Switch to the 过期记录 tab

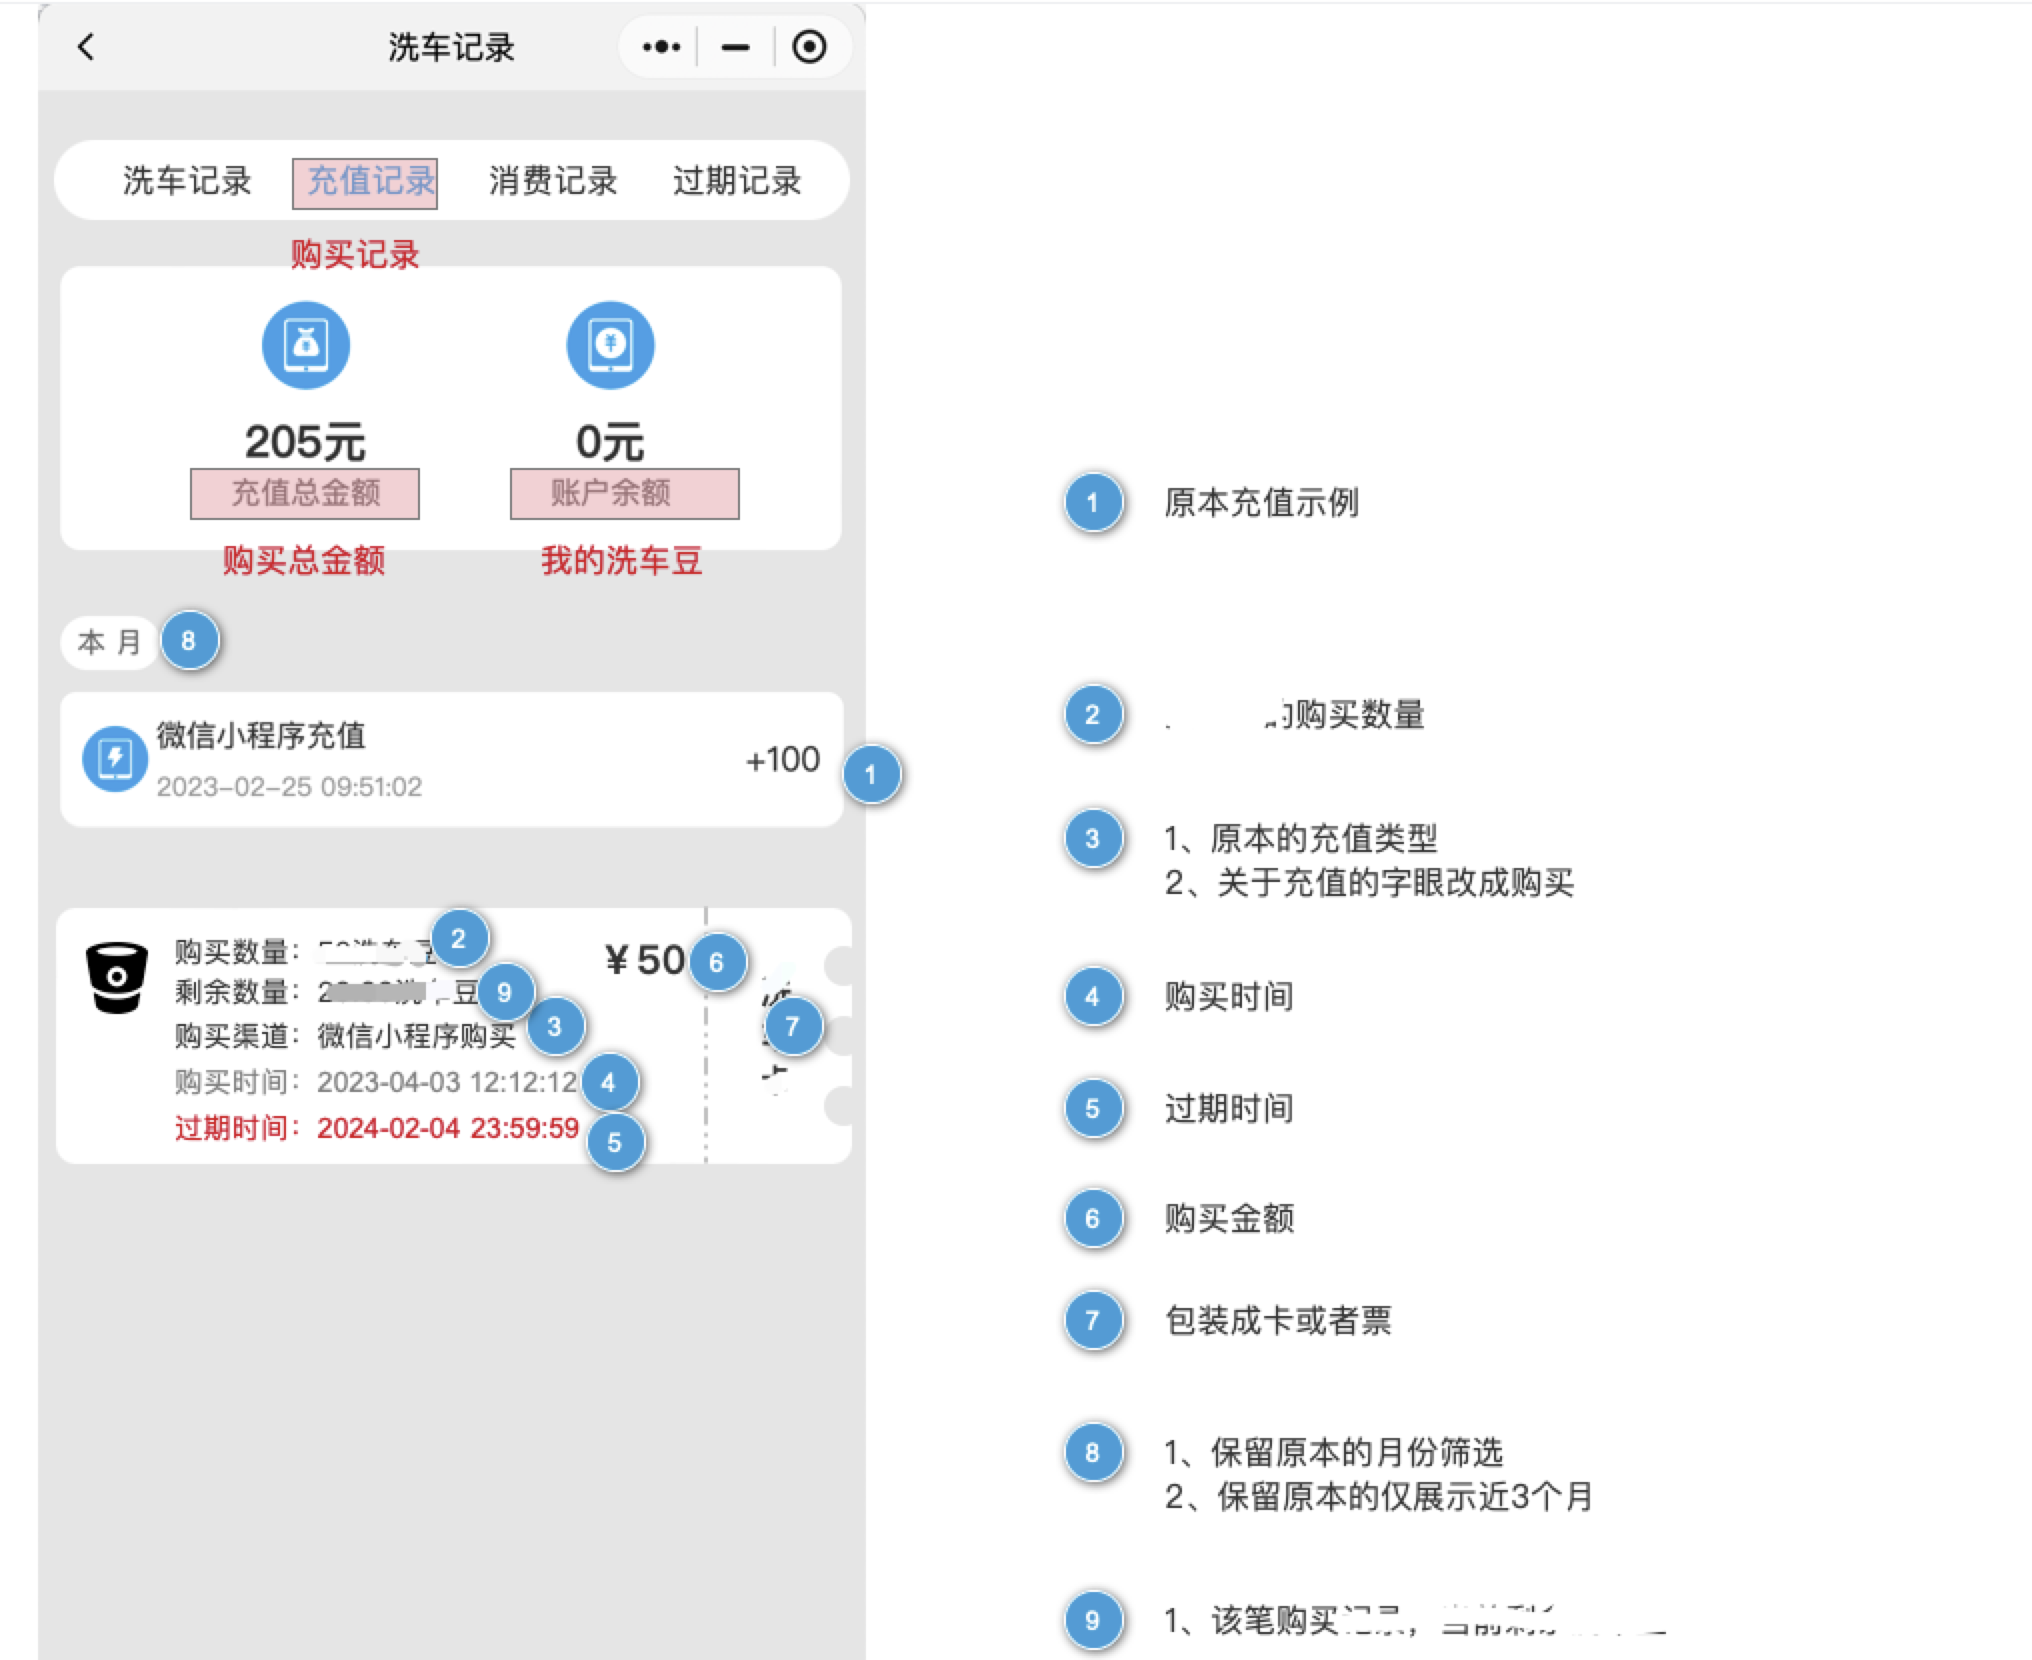(737, 181)
